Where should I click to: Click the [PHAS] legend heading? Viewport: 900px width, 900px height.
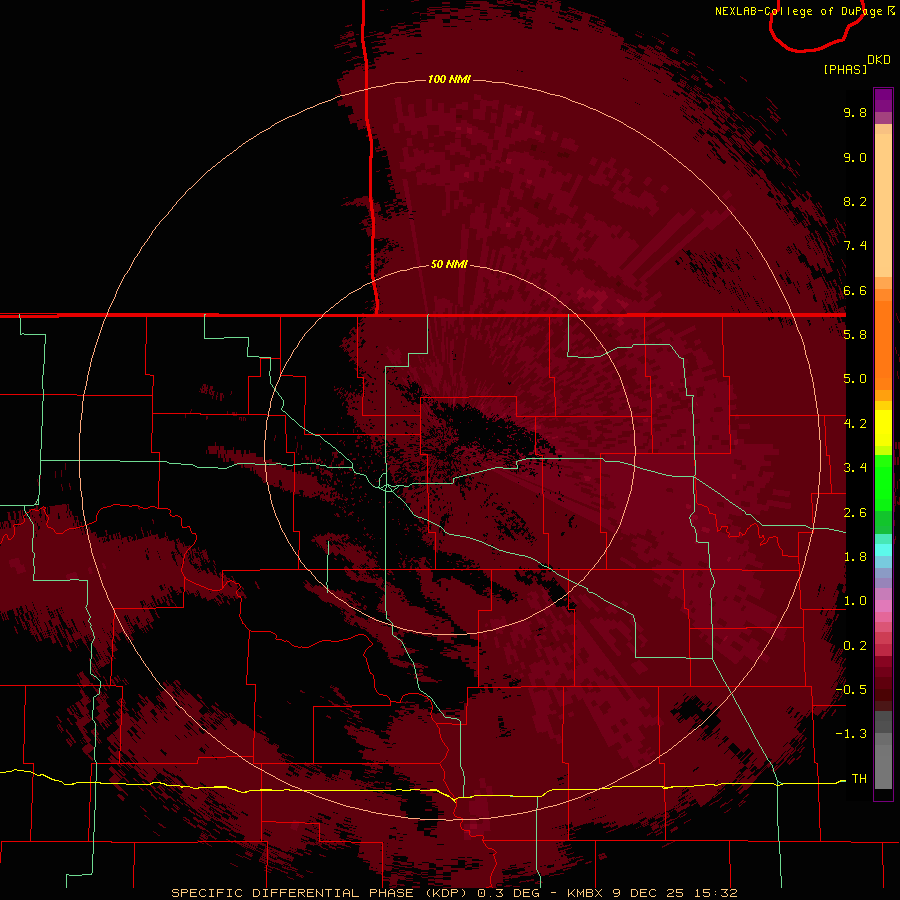(845, 69)
